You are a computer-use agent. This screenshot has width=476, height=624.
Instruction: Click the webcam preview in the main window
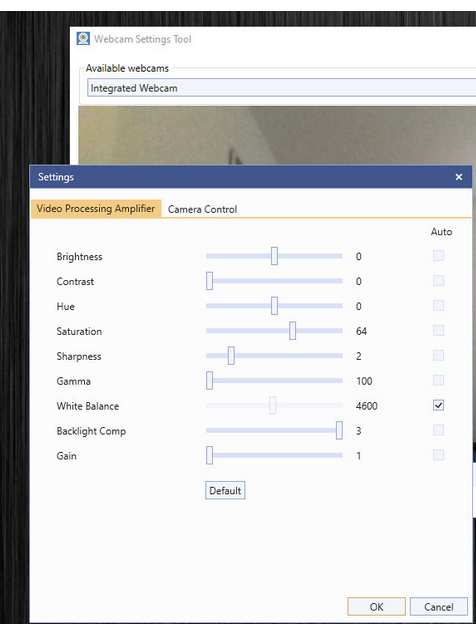(277, 135)
